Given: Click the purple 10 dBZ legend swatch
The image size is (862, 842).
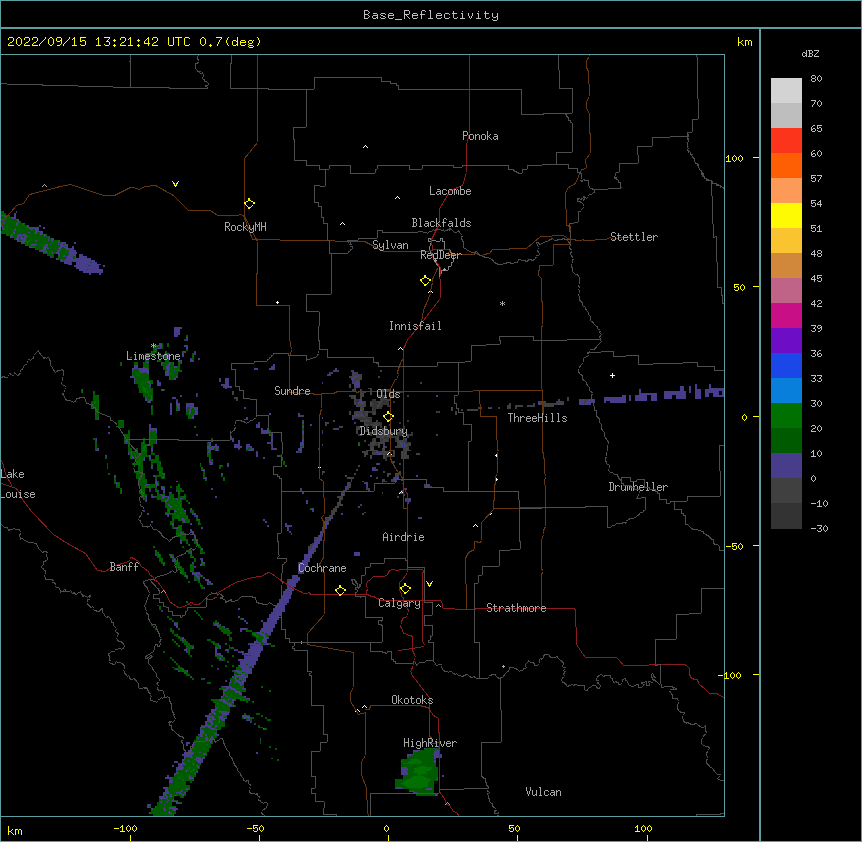Looking at the screenshot, I should click(x=786, y=466).
